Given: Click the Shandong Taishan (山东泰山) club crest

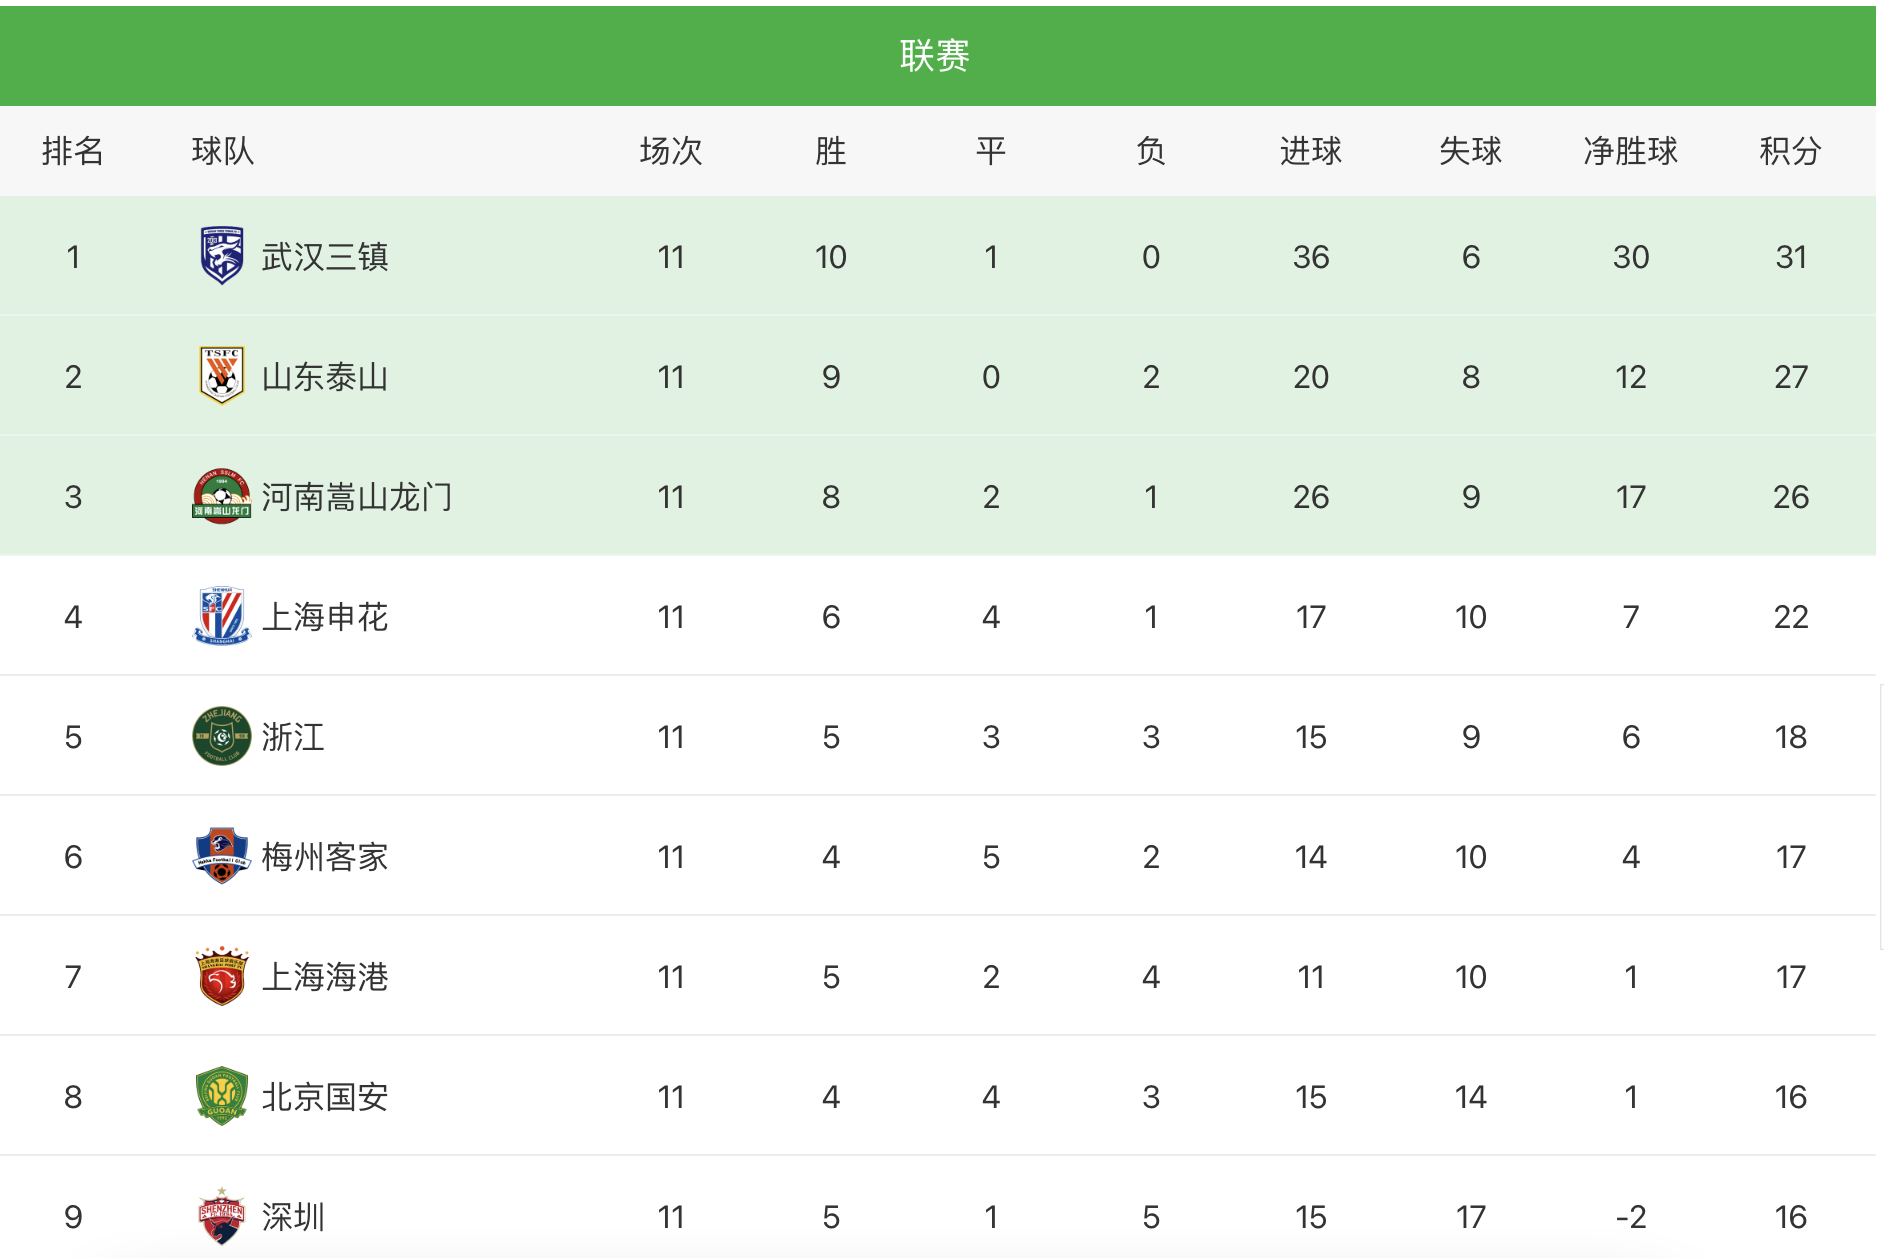Looking at the screenshot, I should click(x=221, y=376).
